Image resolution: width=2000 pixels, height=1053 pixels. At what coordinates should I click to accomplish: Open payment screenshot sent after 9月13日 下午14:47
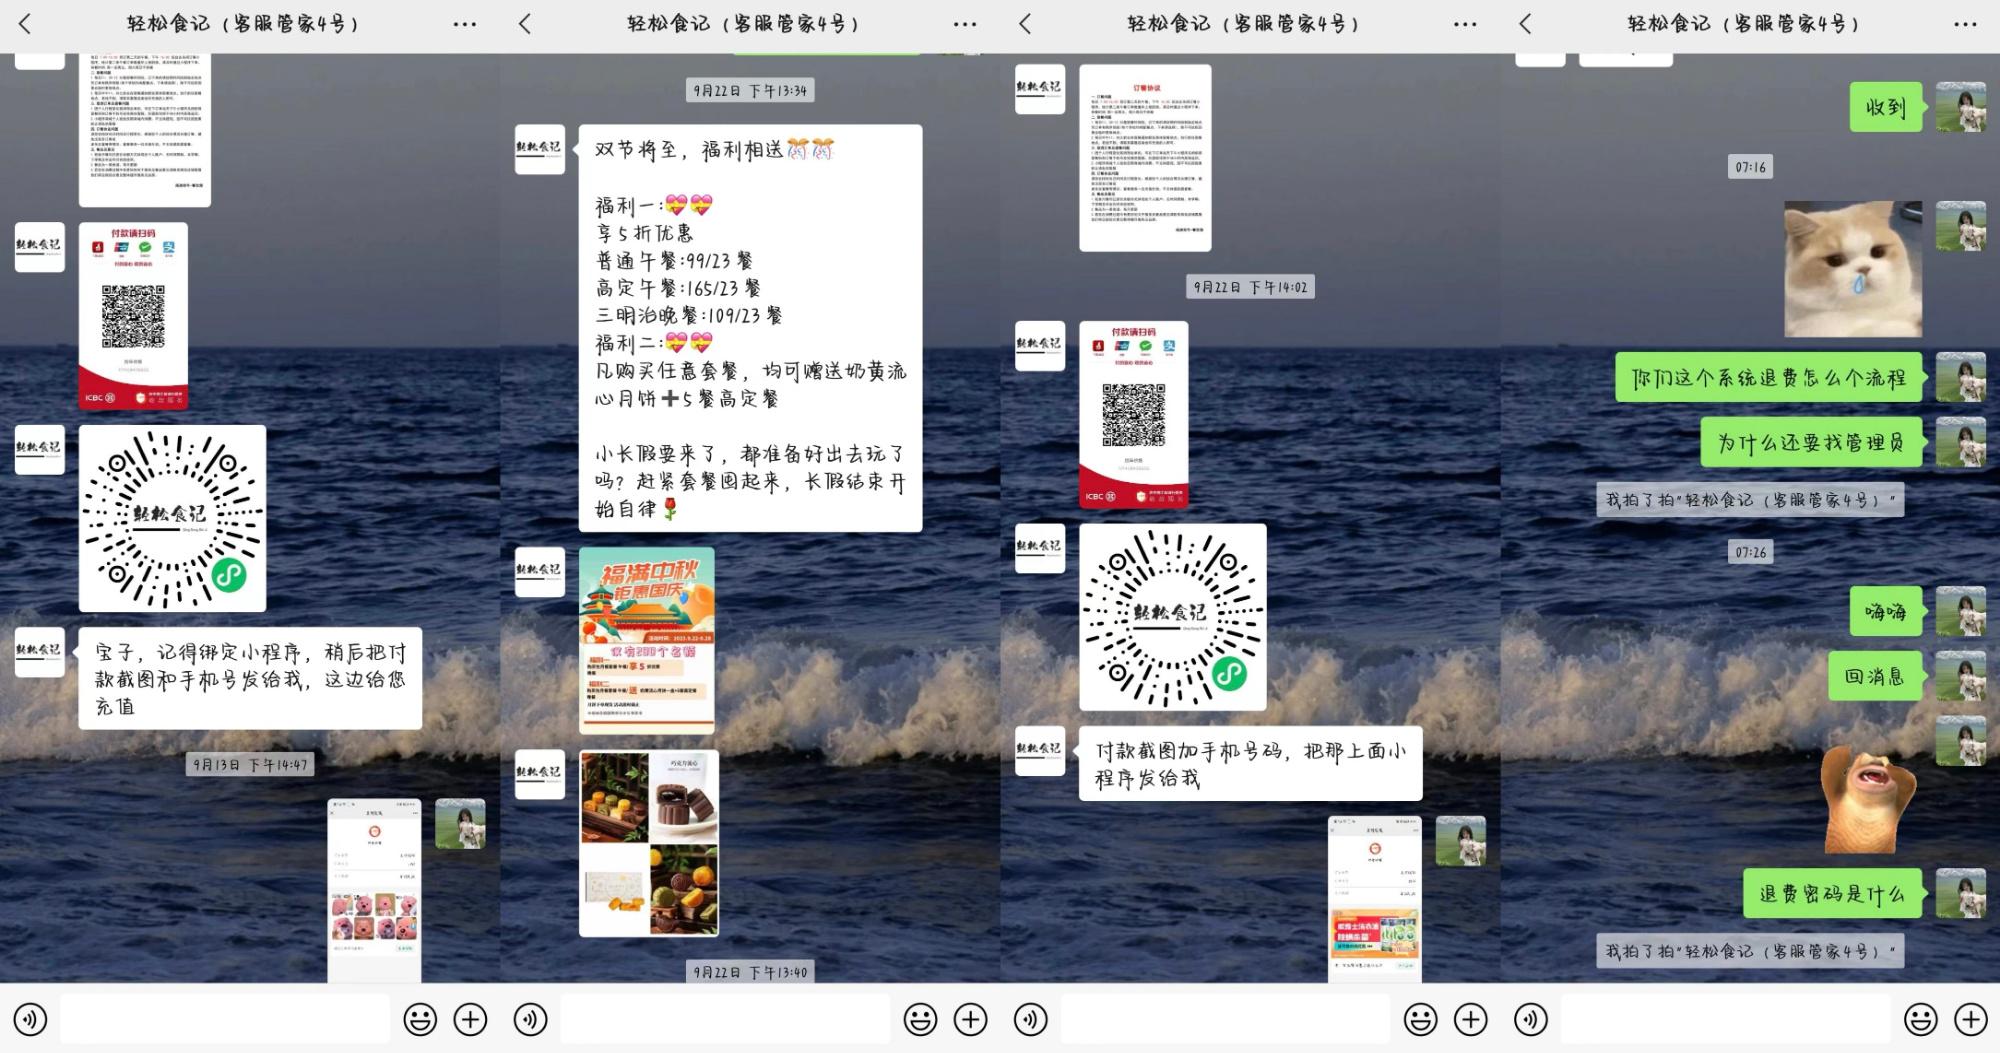[x=374, y=890]
